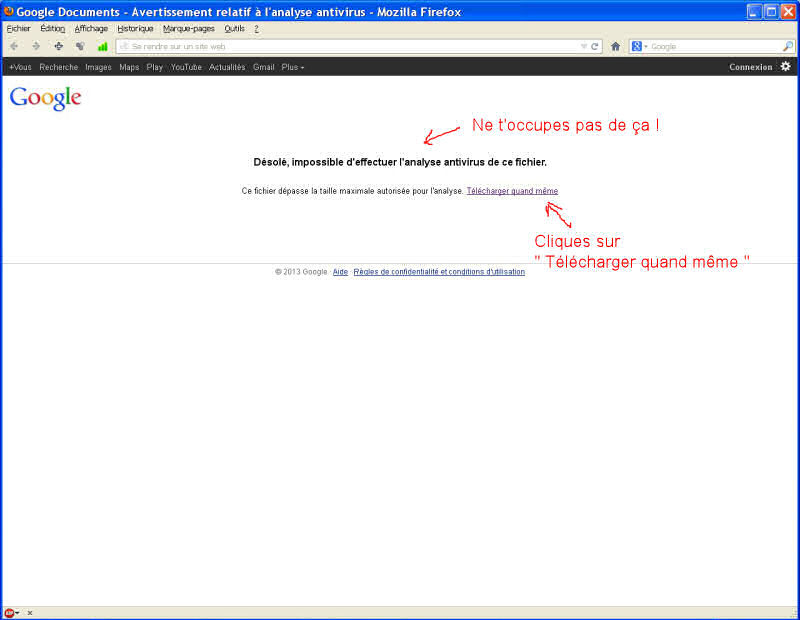Open the address bar history dropdown
Image resolution: width=800 pixels, height=620 pixels.
pyautogui.click(x=584, y=46)
